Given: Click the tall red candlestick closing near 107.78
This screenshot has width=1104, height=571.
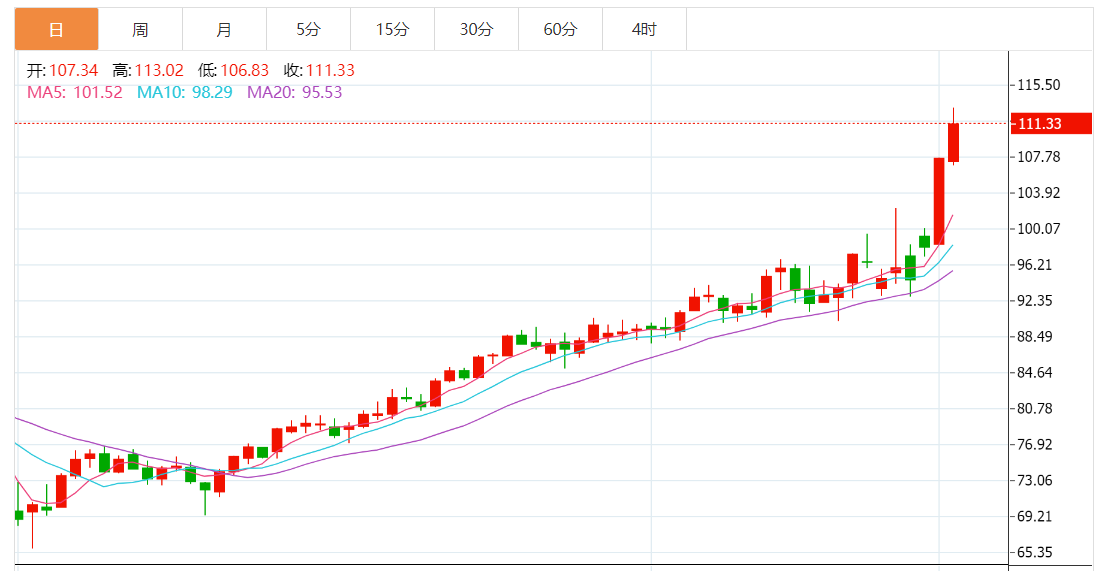Looking at the screenshot, I should click(x=939, y=201).
